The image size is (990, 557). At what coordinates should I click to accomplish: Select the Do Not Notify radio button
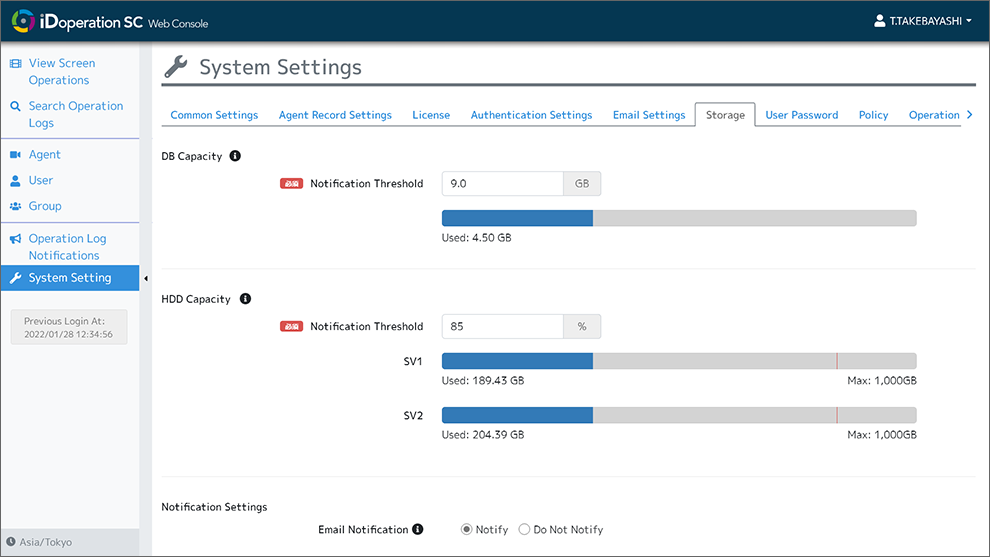coord(524,529)
